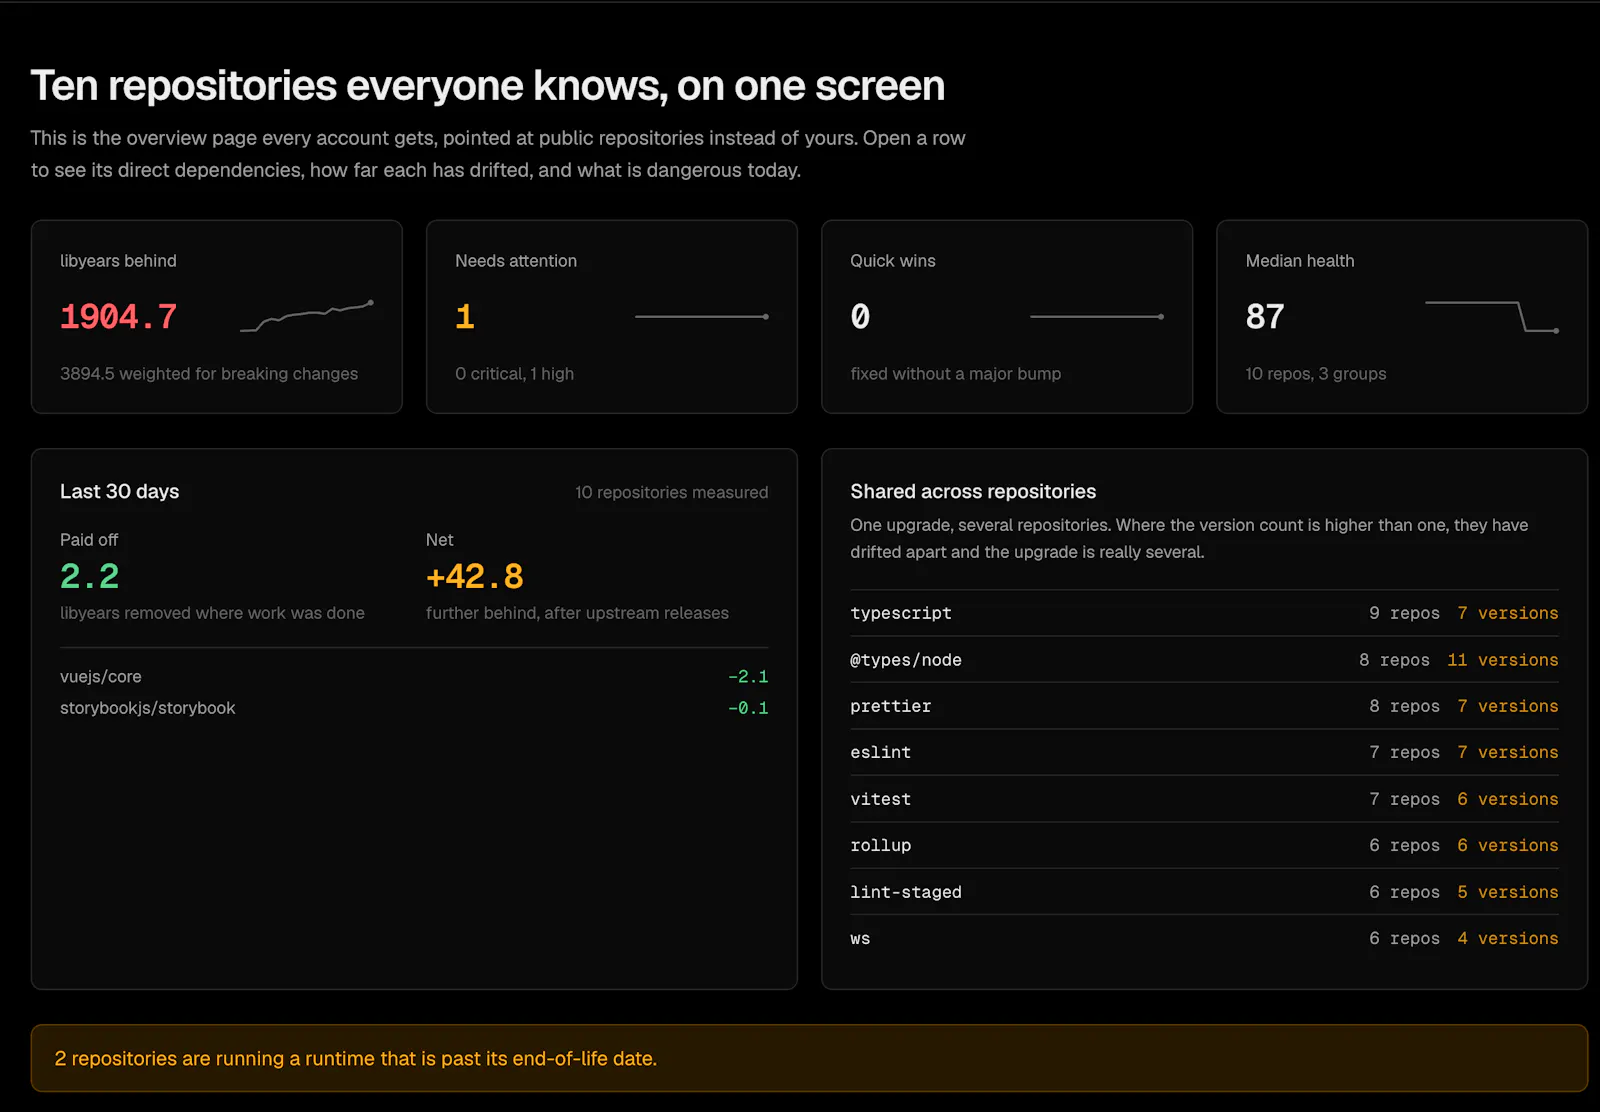This screenshot has height=1112, width=1600.
Task: Open the rollup shared dependency row
Action: 1204,845
